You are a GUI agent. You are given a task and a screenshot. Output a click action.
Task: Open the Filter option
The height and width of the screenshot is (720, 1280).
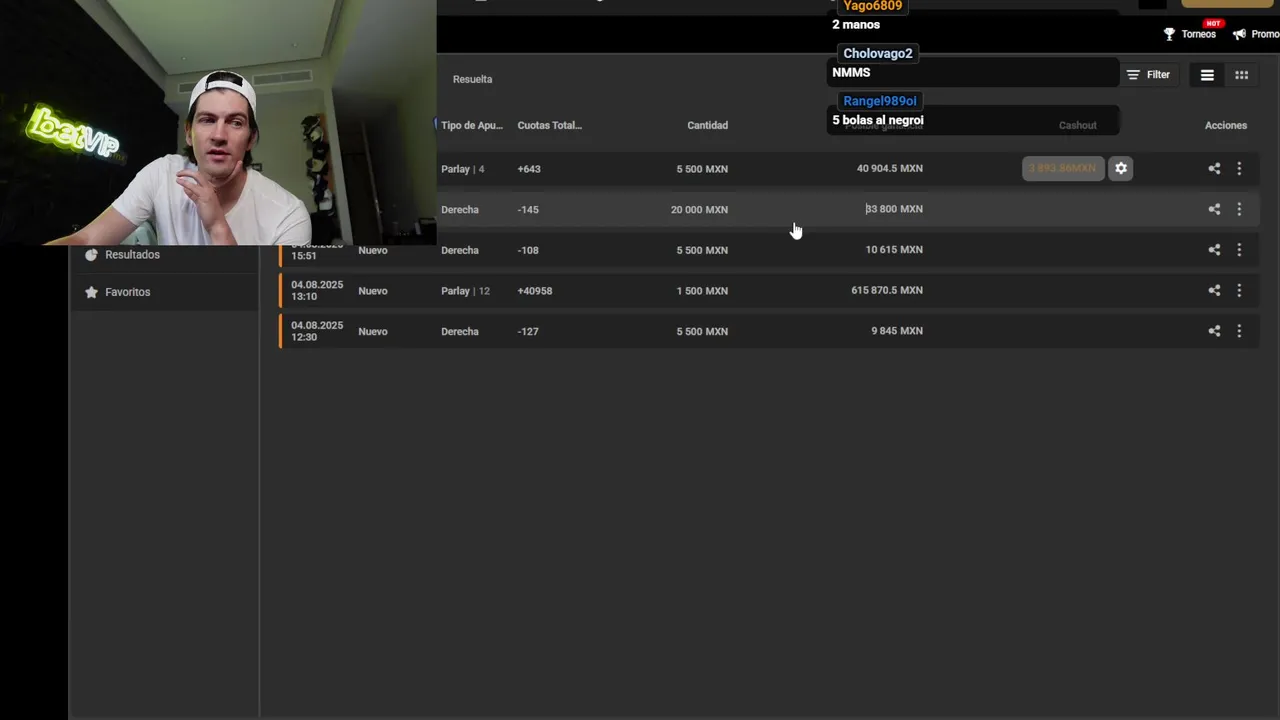pyautogui.click(x=1148, y=75)
